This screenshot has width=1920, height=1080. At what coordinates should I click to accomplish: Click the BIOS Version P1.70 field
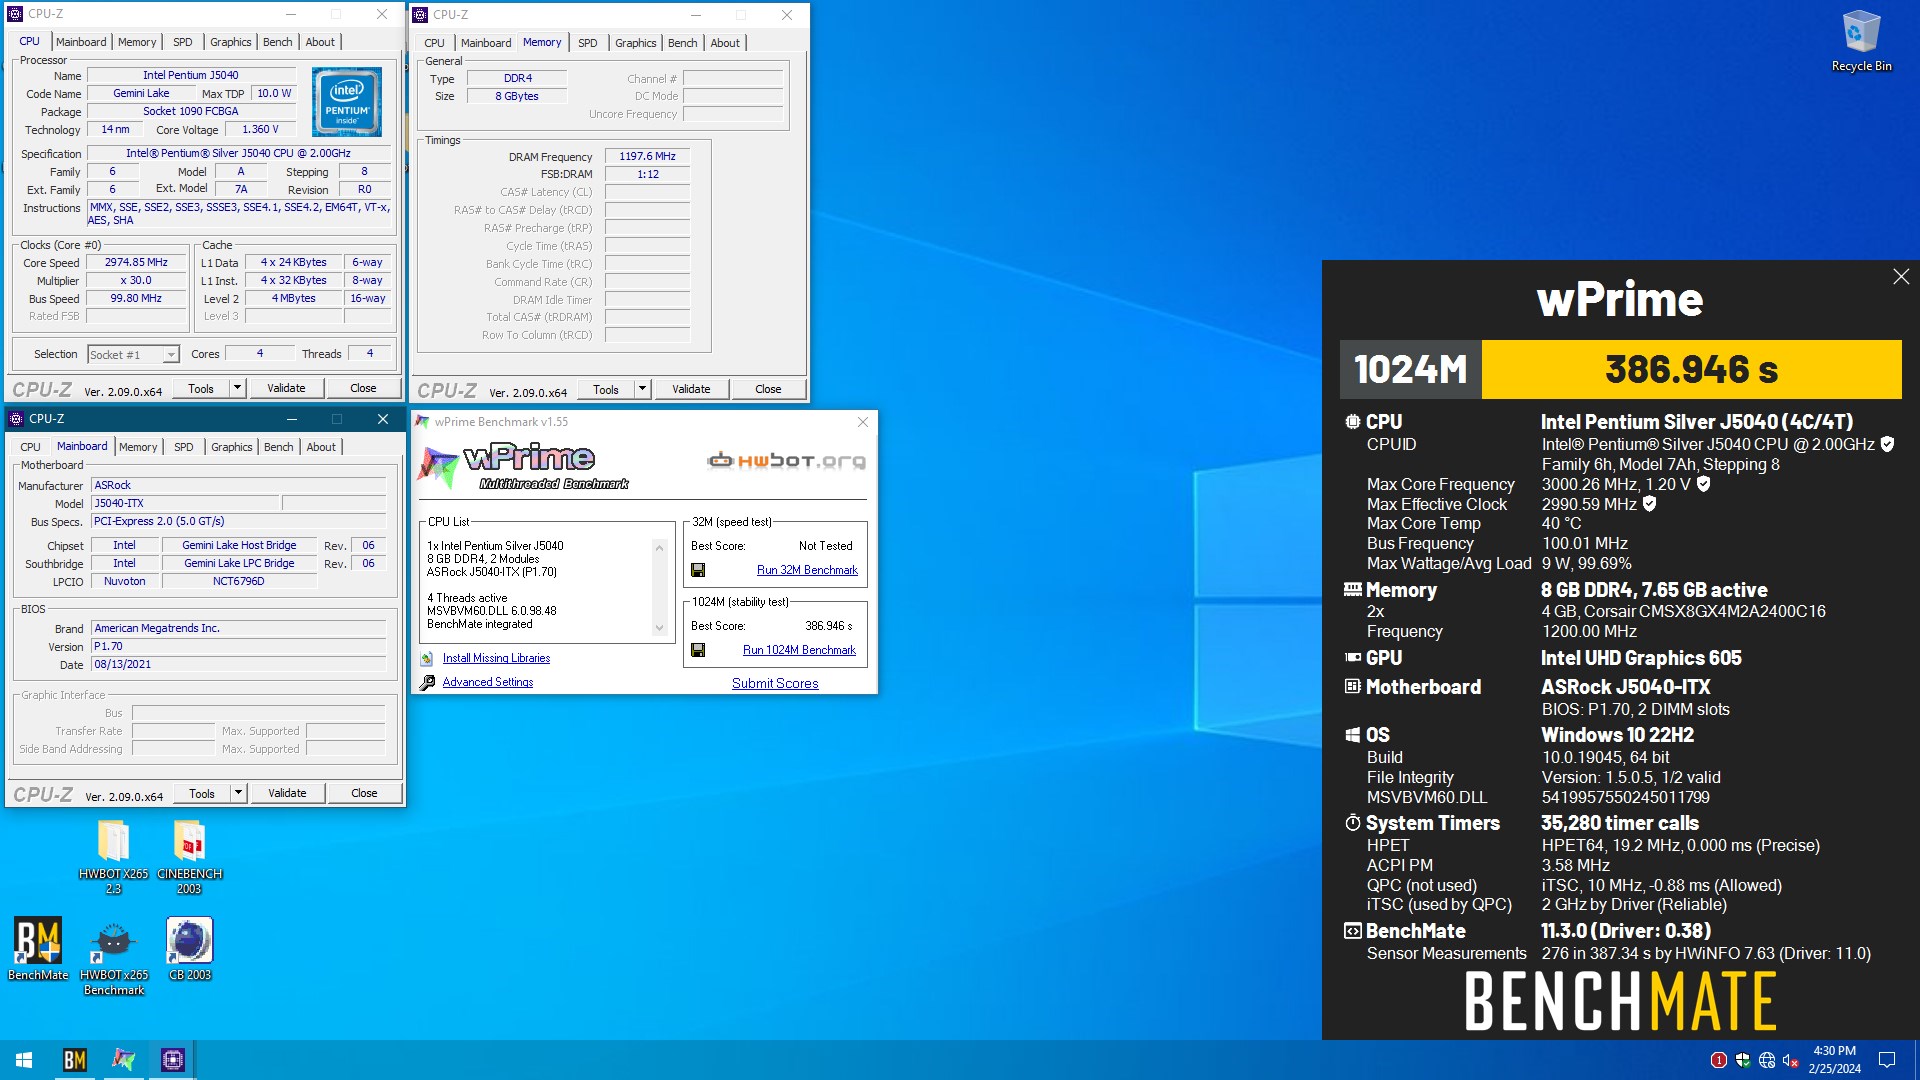coord(238,646)
